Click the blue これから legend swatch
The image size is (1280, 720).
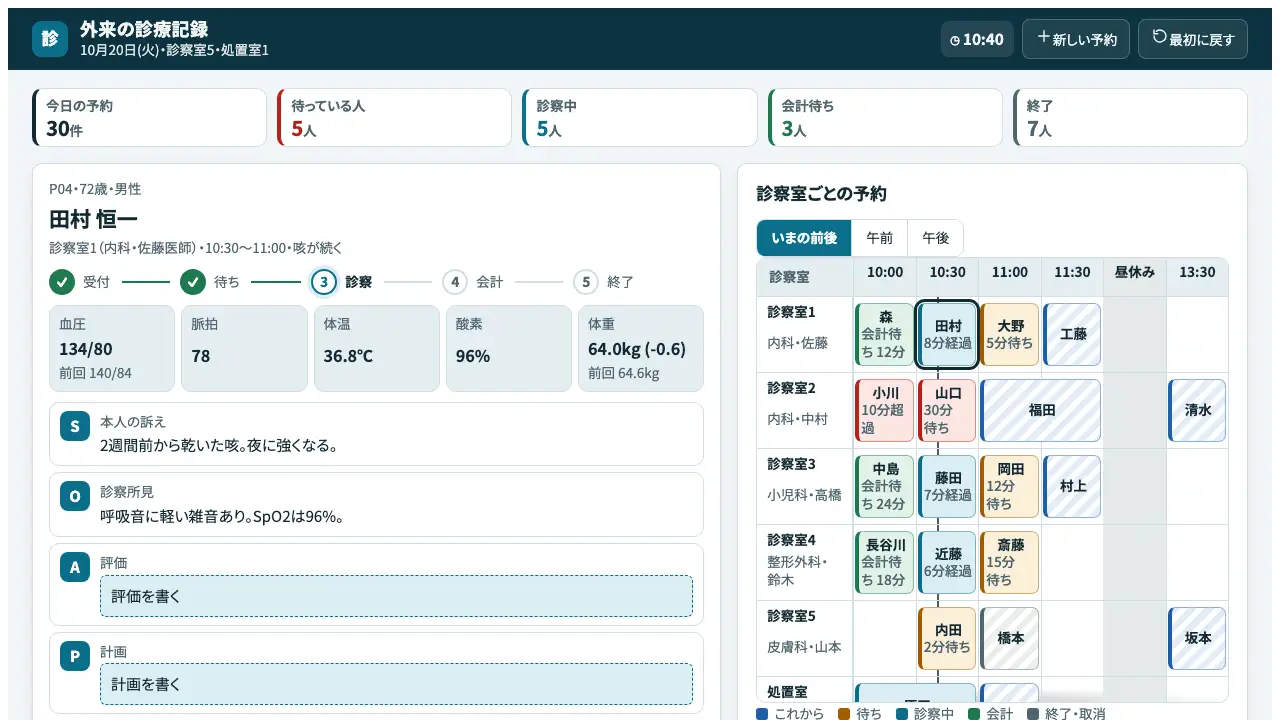[763, 714]
